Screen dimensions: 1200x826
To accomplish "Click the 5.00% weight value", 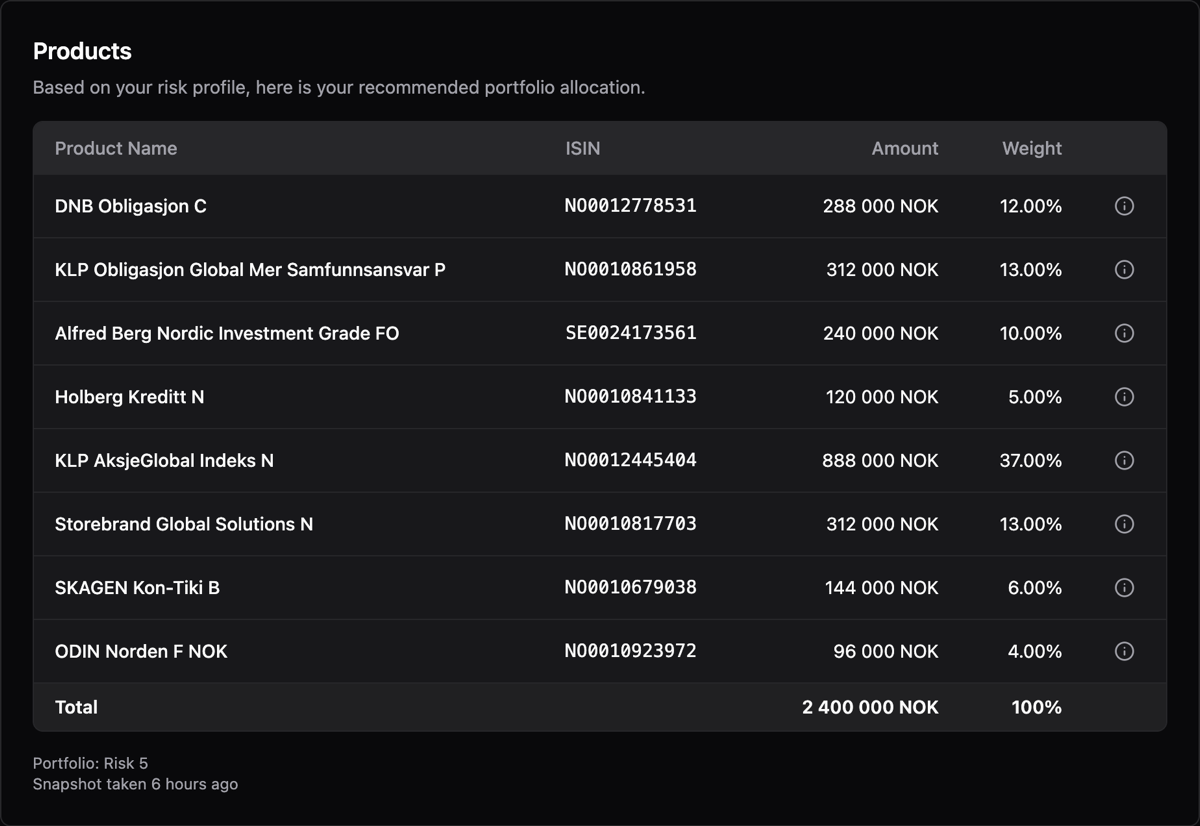I will pyautogui.click(x=1035, y=397).
